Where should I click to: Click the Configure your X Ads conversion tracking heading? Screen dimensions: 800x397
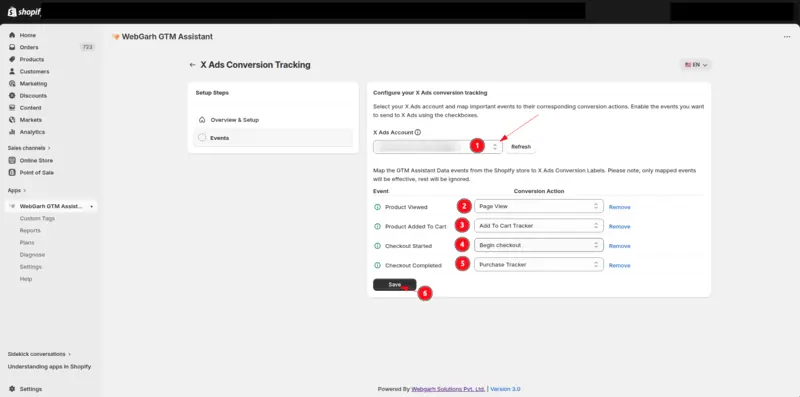pos(430,93)
